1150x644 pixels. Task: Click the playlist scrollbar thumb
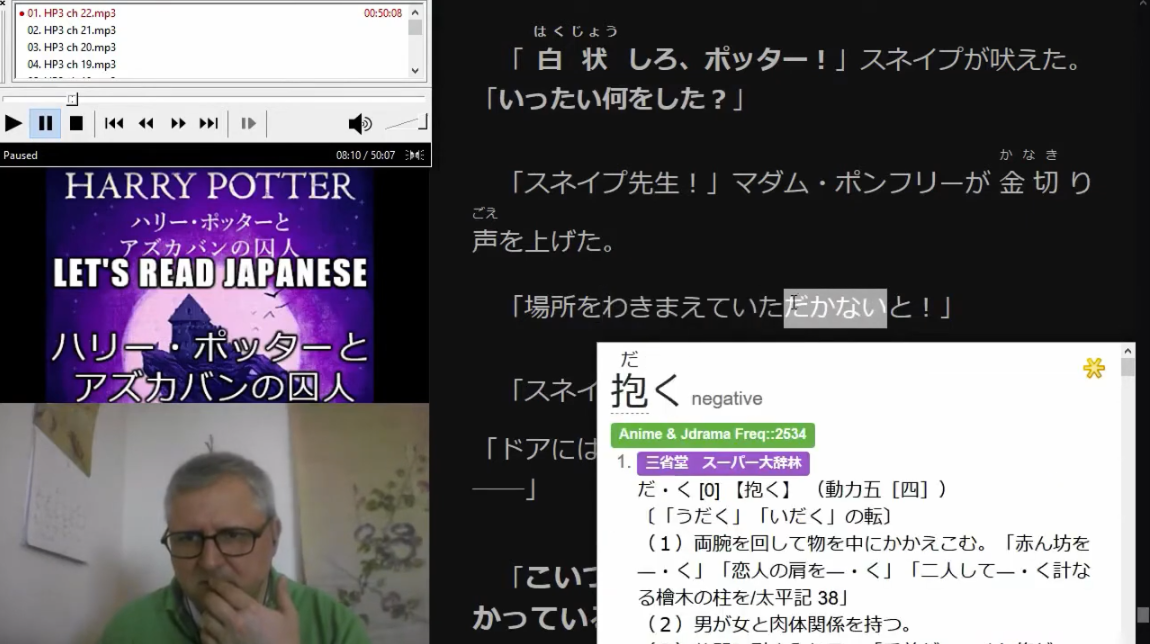[415, 27]
